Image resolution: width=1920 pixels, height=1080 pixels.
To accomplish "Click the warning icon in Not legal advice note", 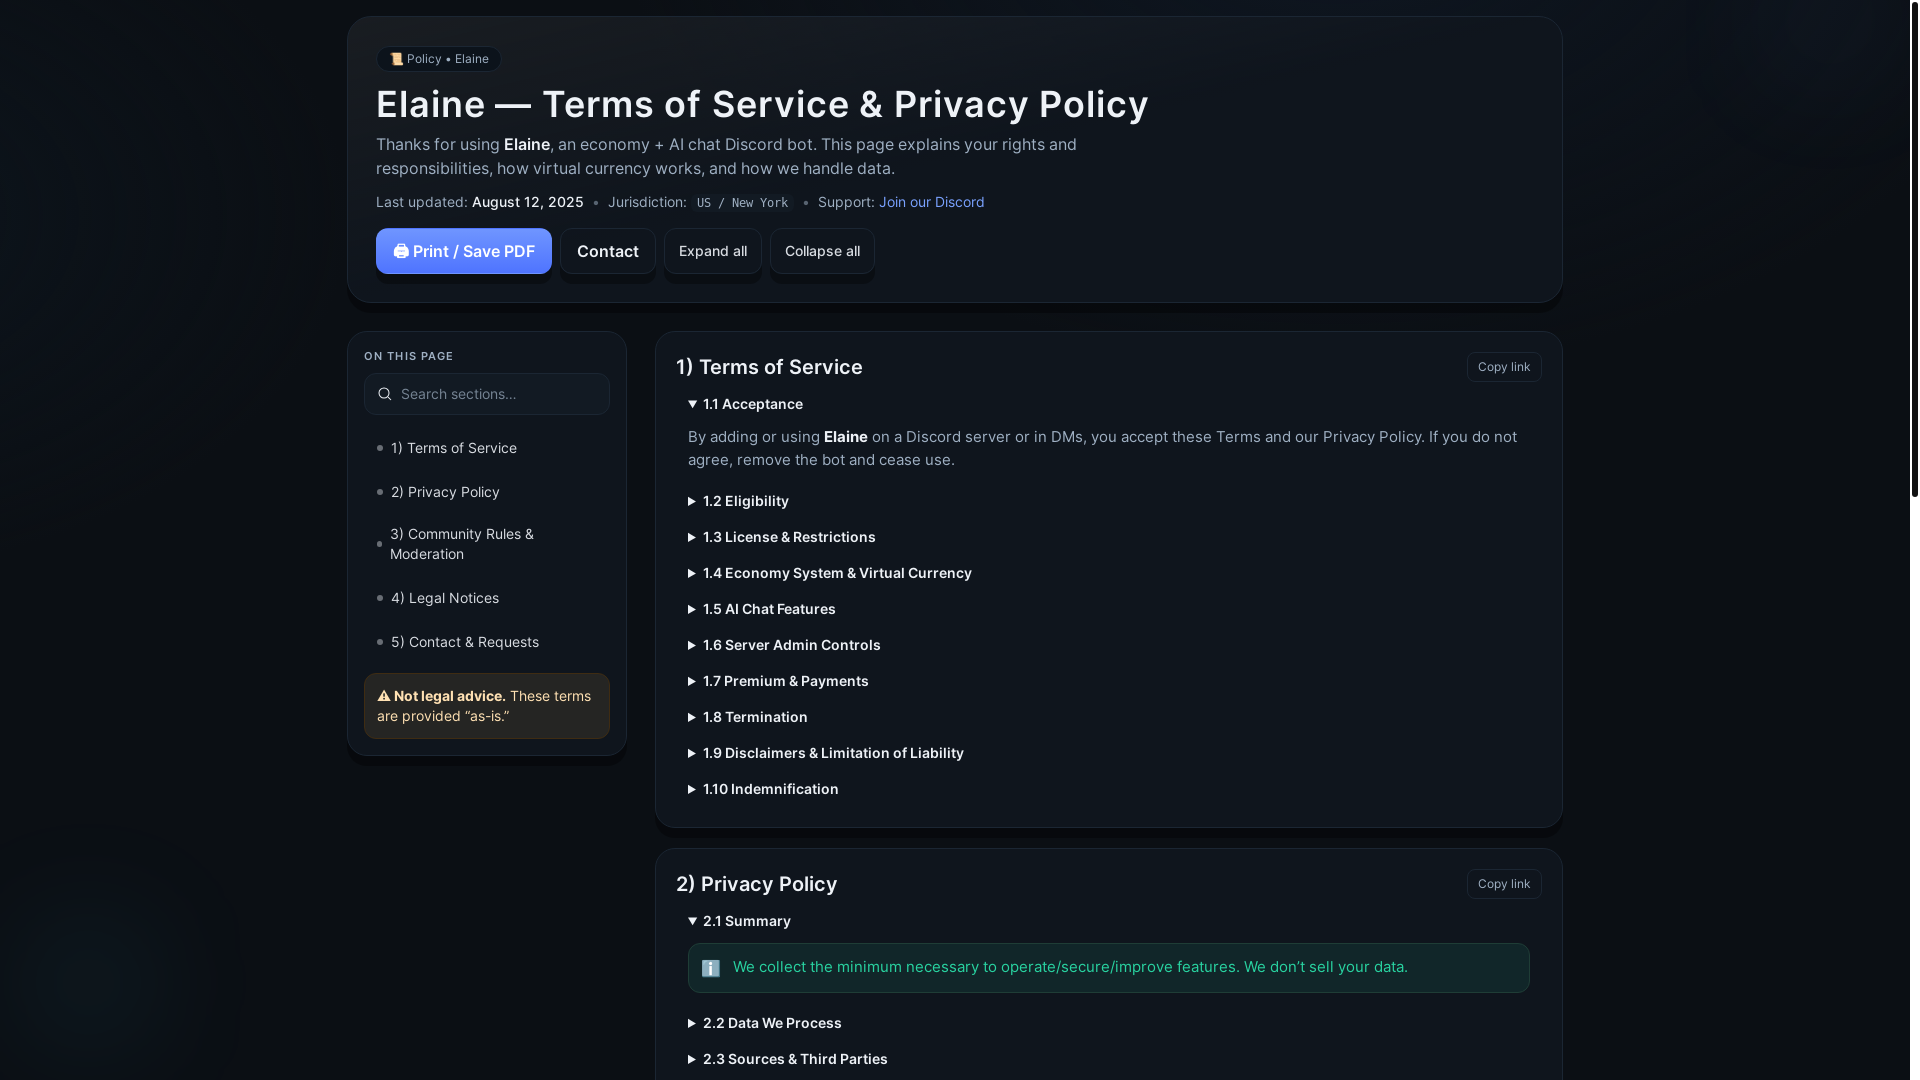I will [x=384, y=696].
